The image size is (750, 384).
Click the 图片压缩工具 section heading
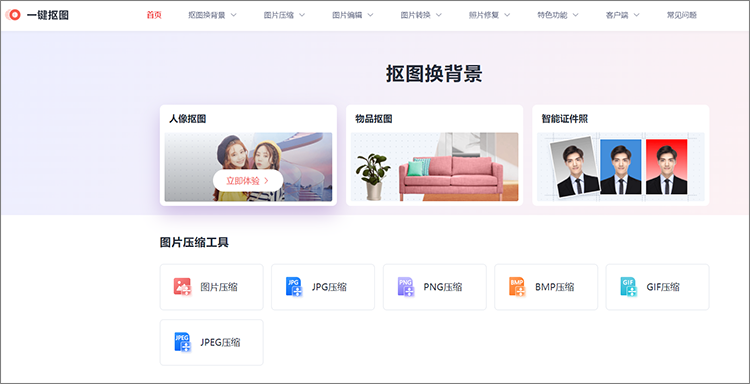pyautogui.click(x=194, y=242)
